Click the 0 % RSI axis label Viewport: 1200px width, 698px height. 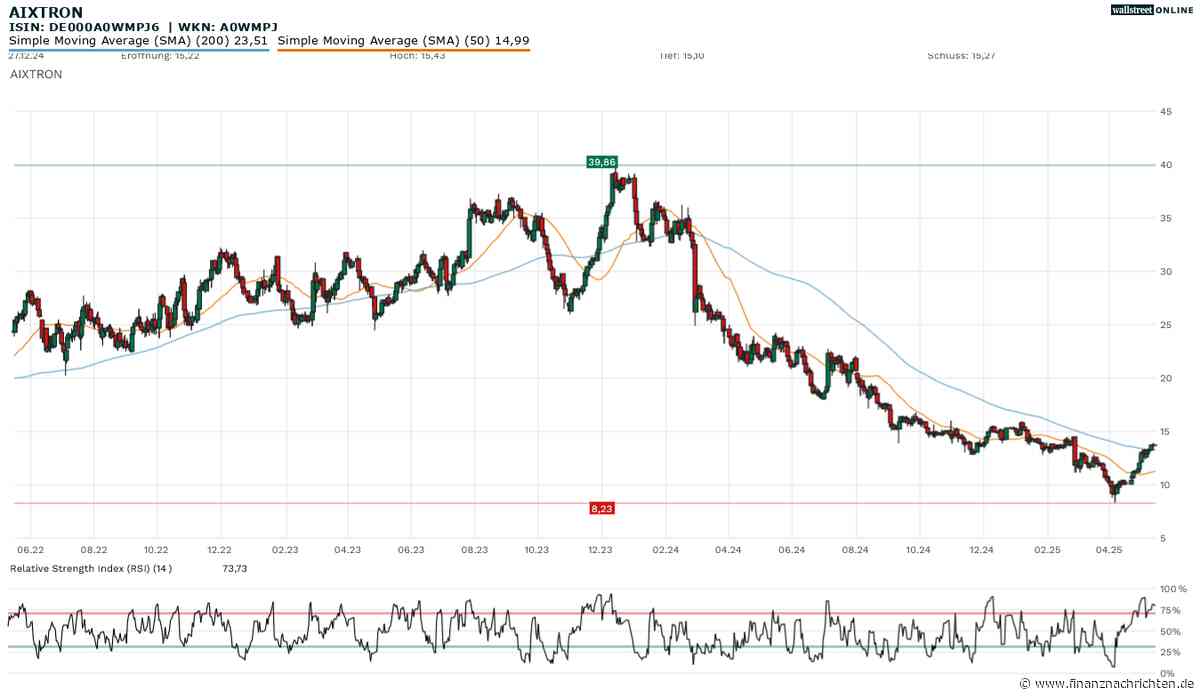[x=1166, y=675]
